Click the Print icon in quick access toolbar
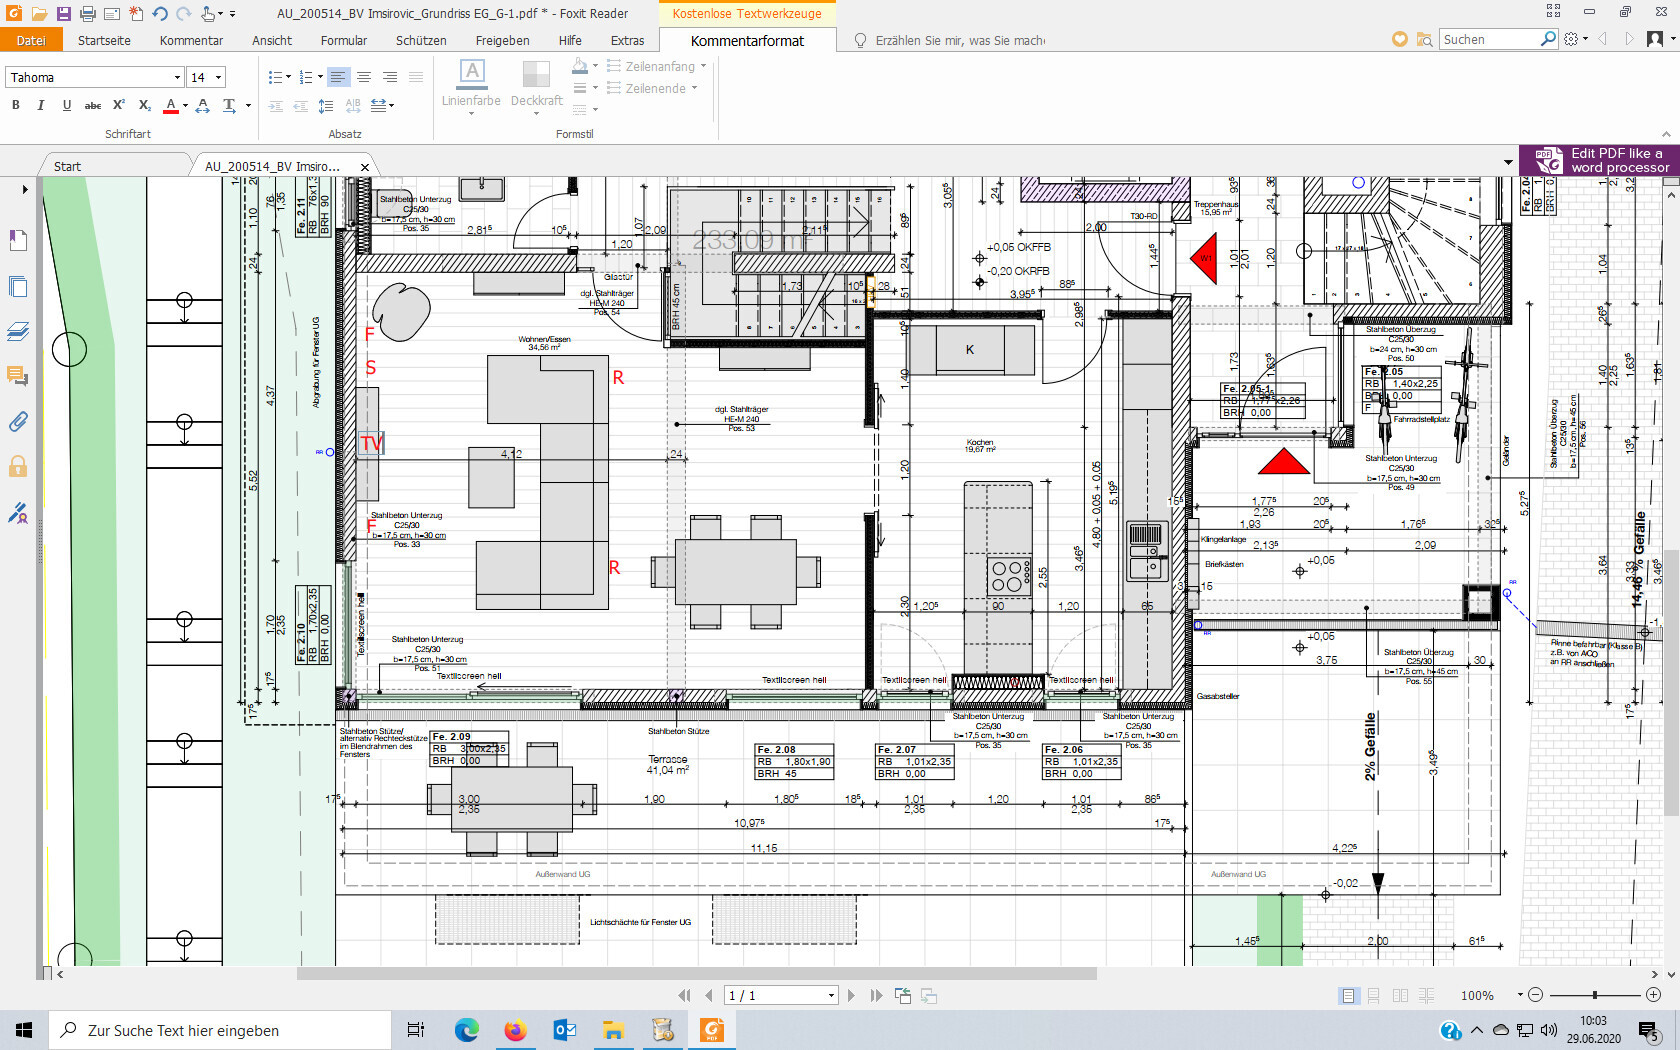The width and height of the screenshot is (1680, 1050). pyautogui.click(x=88, y=14)
